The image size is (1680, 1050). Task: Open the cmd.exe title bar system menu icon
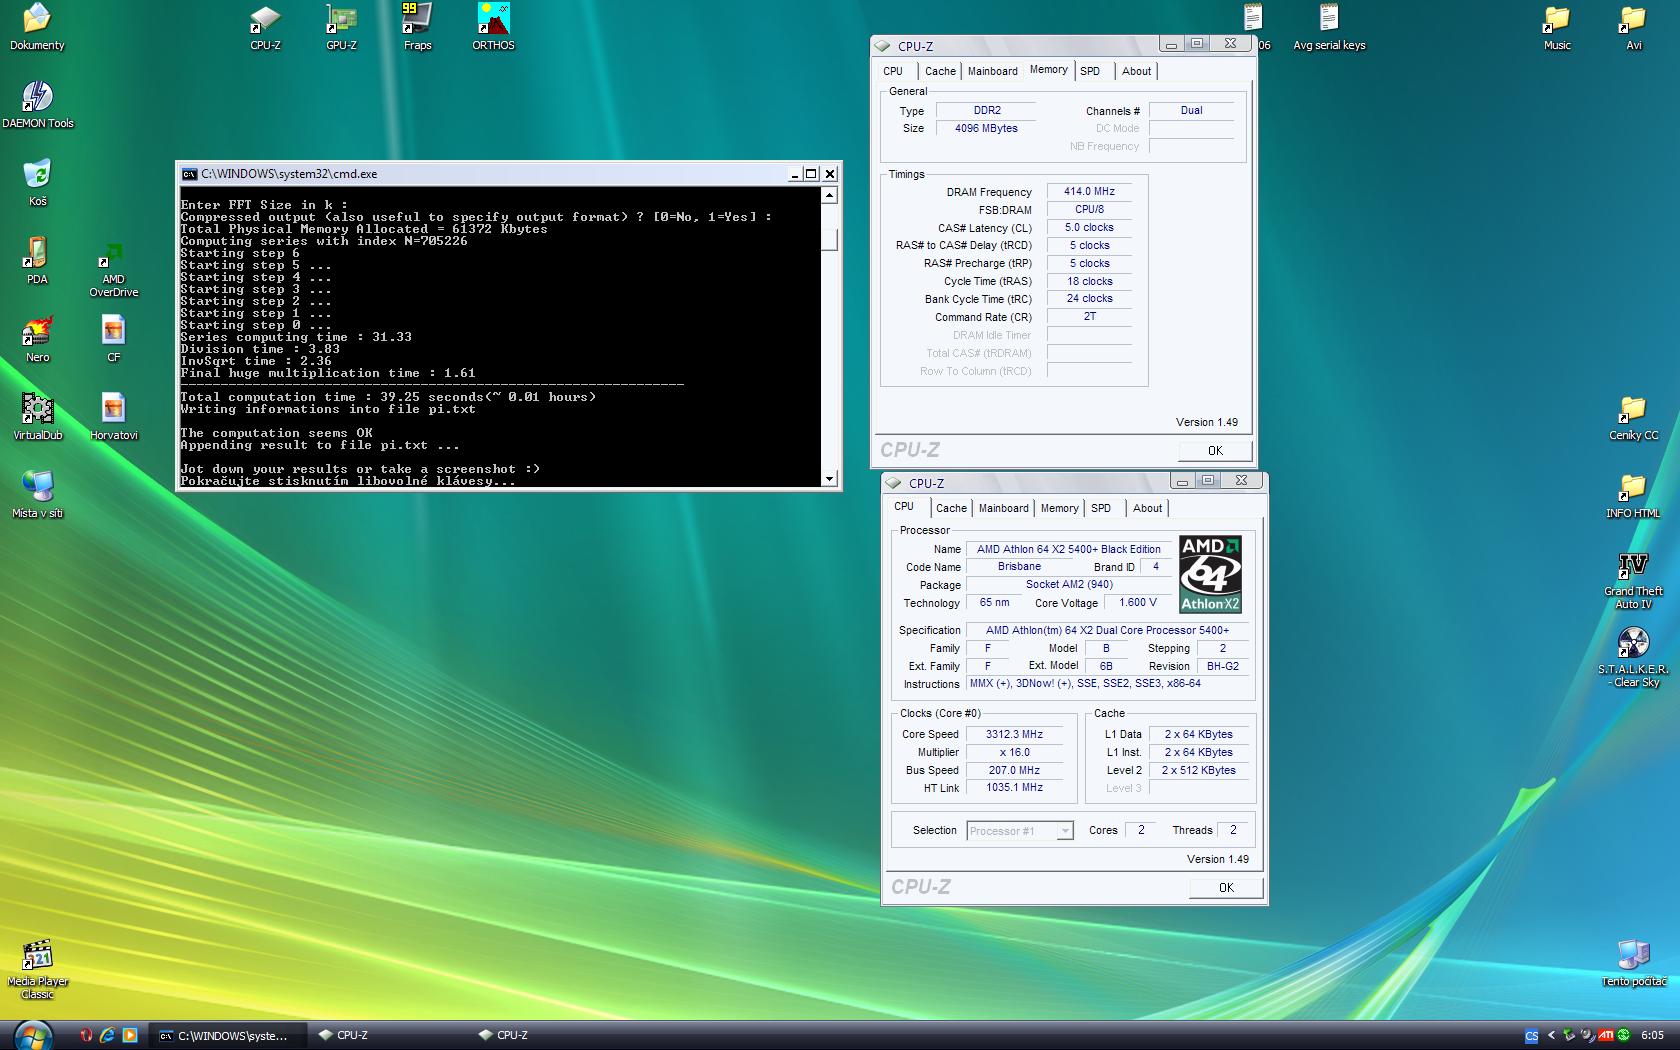(x=189, y=174)
